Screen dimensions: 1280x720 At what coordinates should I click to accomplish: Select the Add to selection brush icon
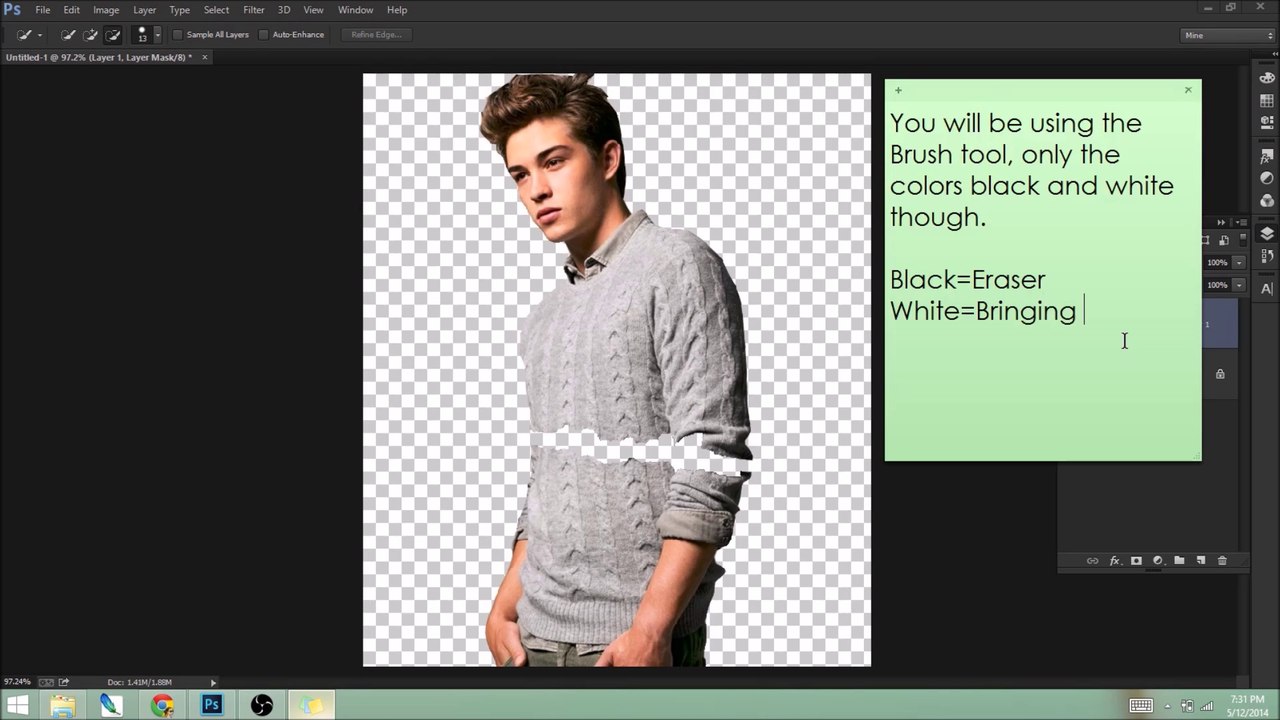click(91, 35)
